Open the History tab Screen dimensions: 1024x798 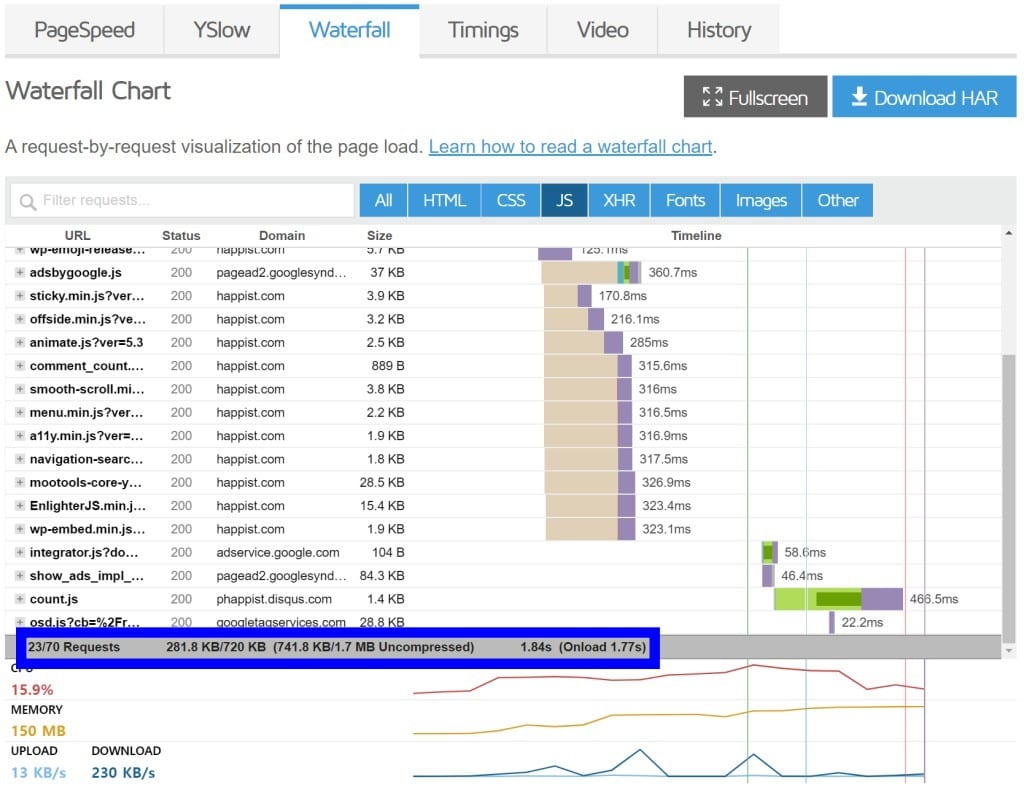(718, 30)
